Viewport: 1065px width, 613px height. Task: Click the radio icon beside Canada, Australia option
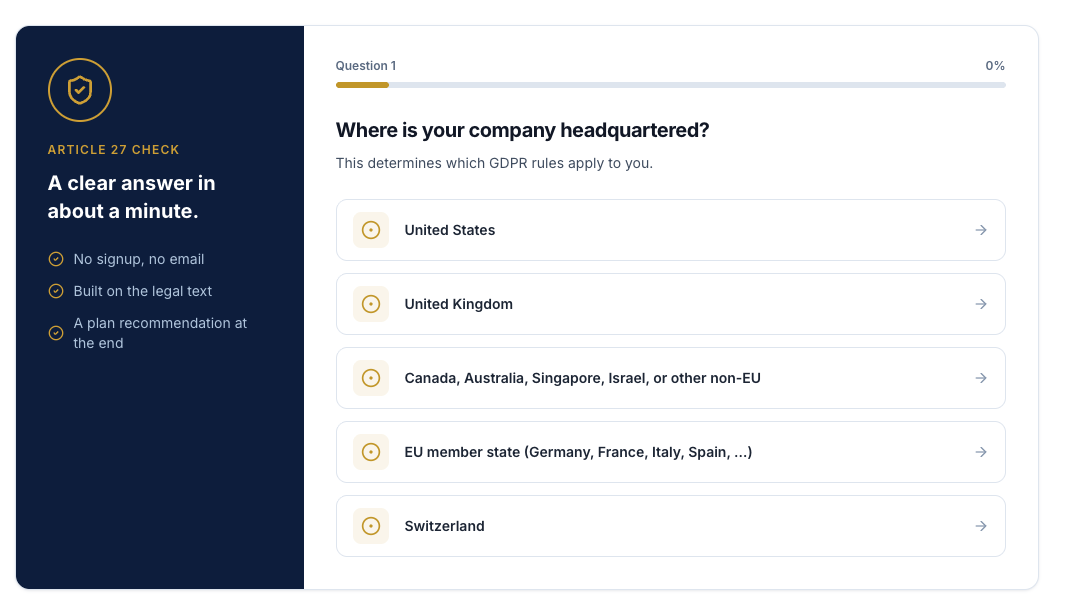point(371,378)
